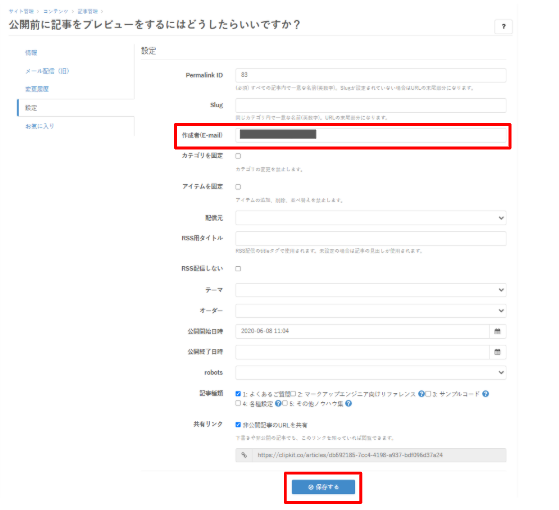This screenshot has height=510, width=559.
Task: Show help tooltip for その他ノウハウ集
Action: pos(348,403)
